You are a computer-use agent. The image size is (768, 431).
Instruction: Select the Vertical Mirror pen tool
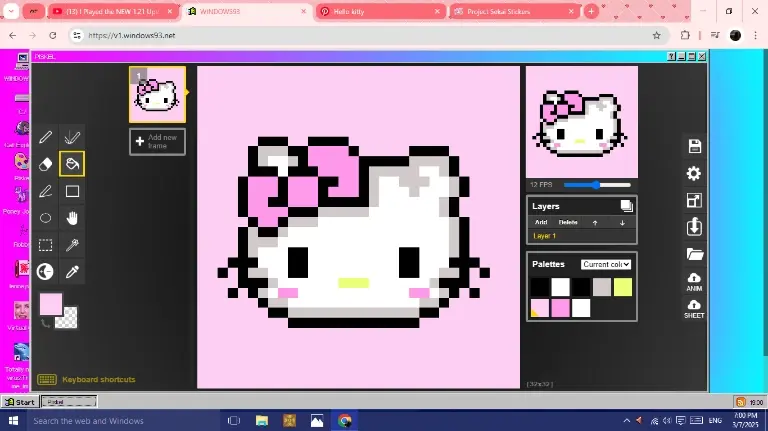pos(72,137)
